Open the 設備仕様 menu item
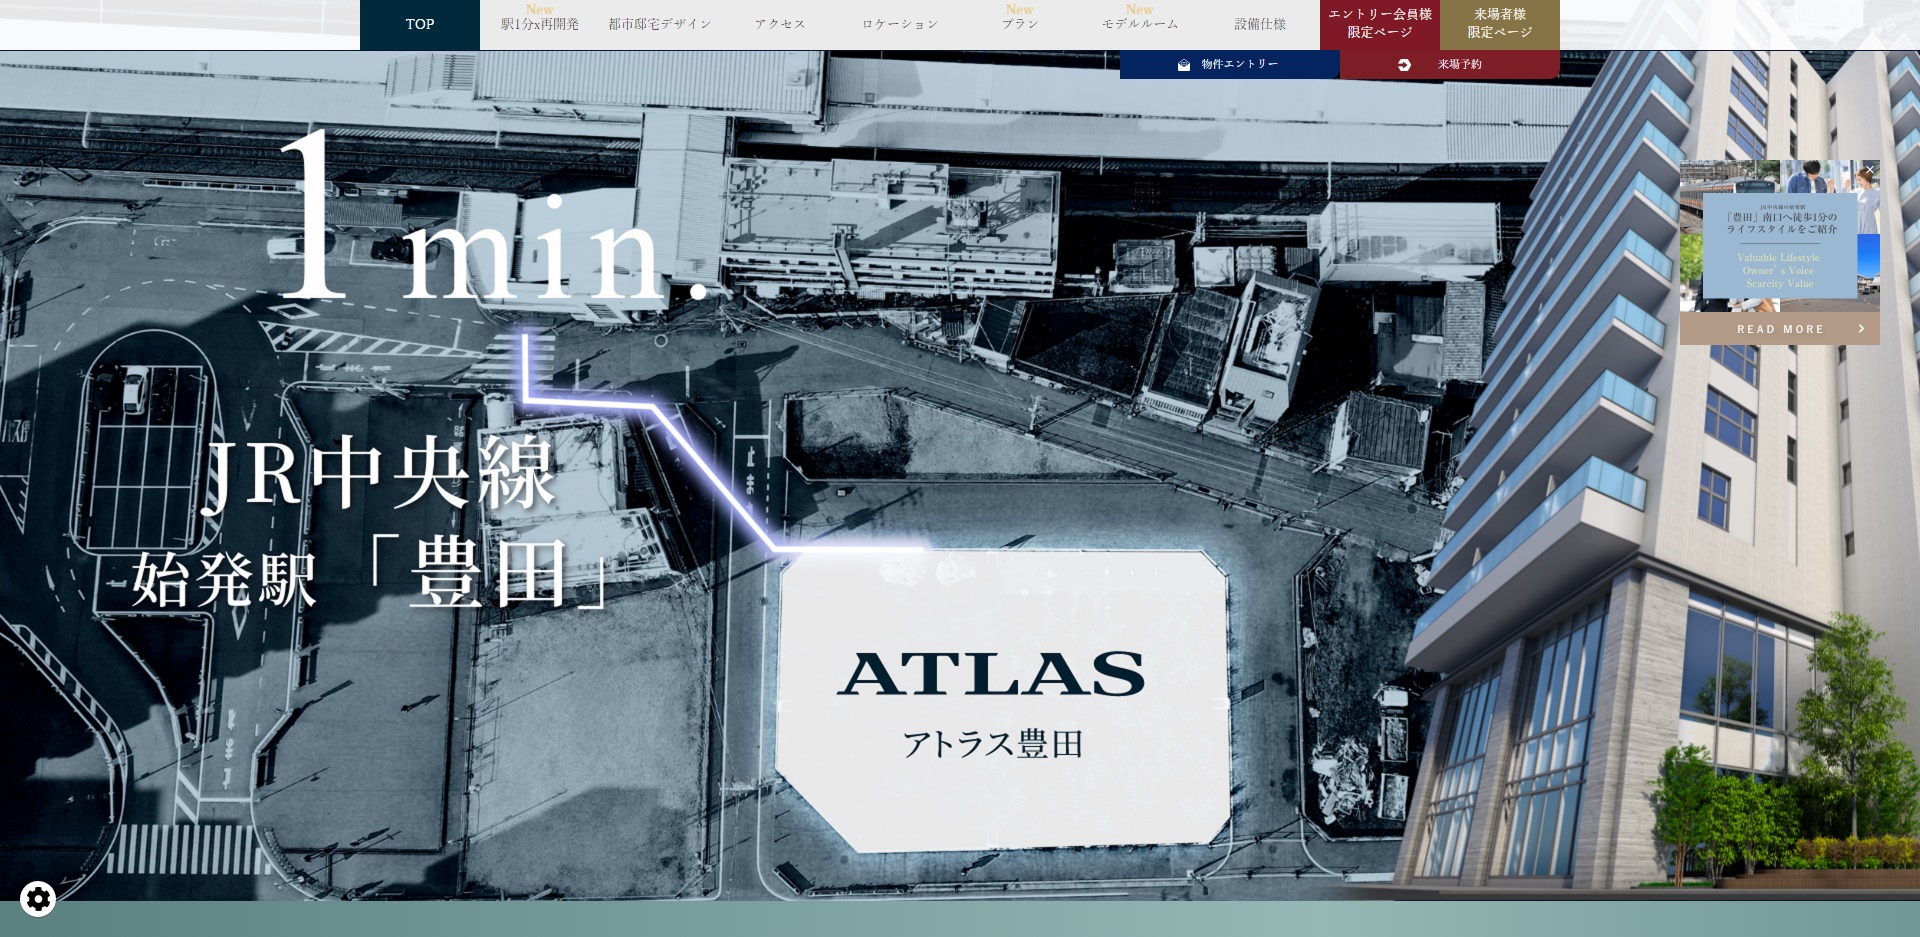This screenshot has height=937, width=1920. pos(1260,24)
